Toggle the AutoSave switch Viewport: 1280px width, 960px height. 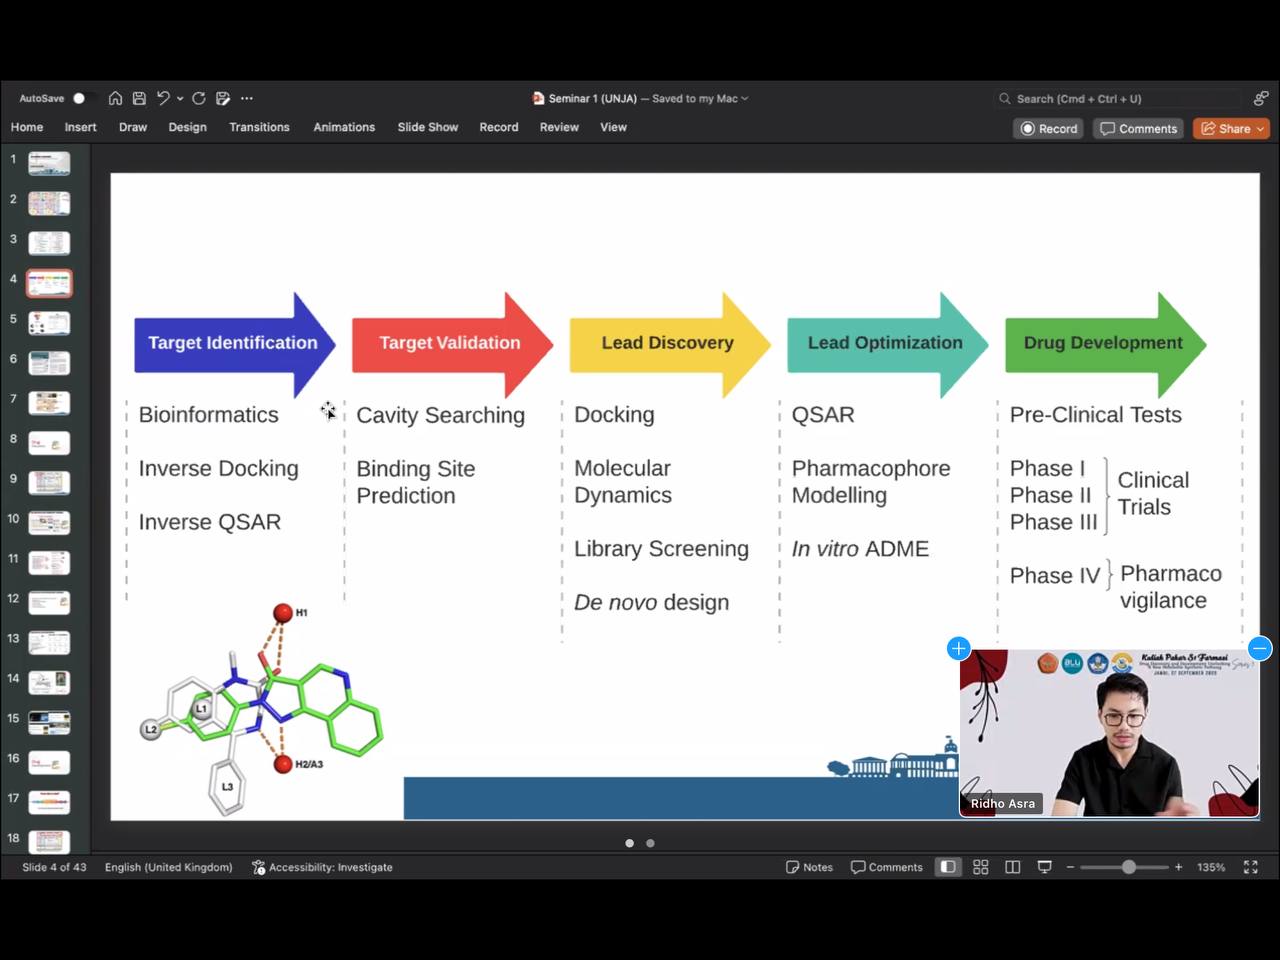click(82, 98)
